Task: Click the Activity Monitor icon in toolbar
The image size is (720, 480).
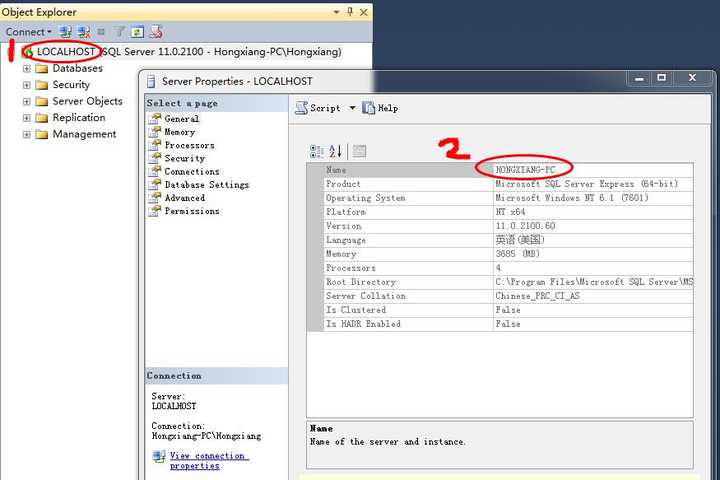Action: coord(156,32)
